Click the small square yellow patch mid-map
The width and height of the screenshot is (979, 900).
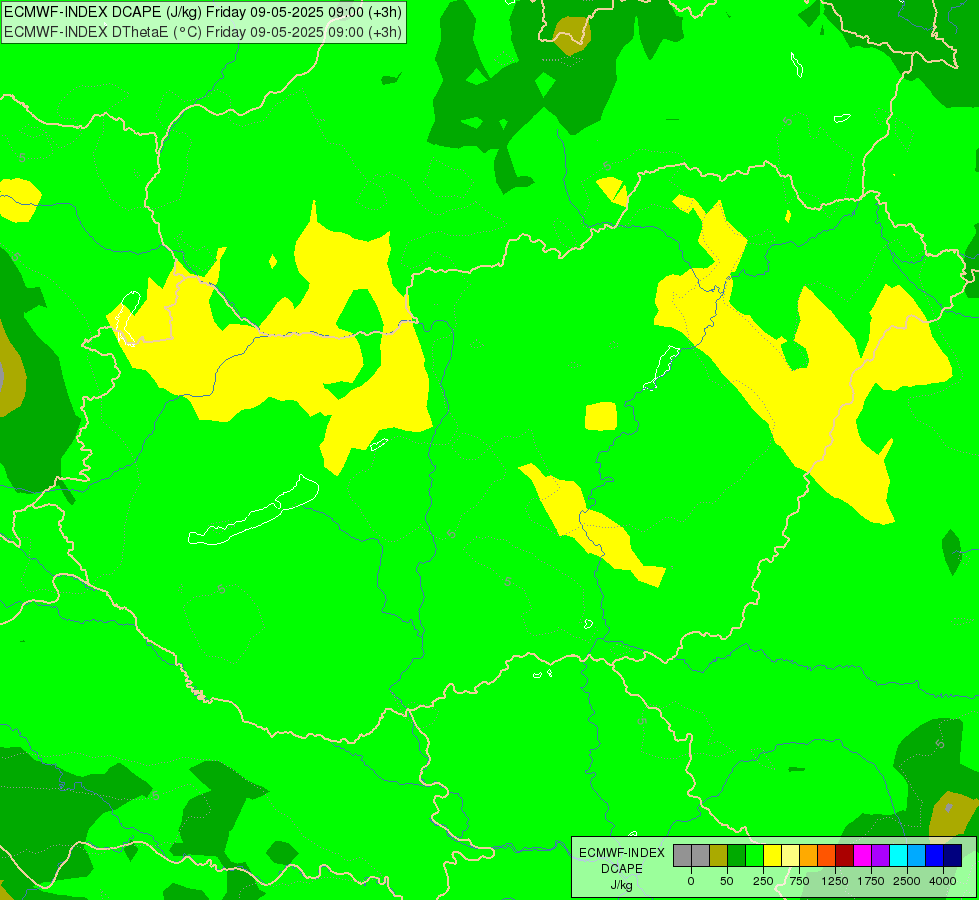click(x=601, y=417)
